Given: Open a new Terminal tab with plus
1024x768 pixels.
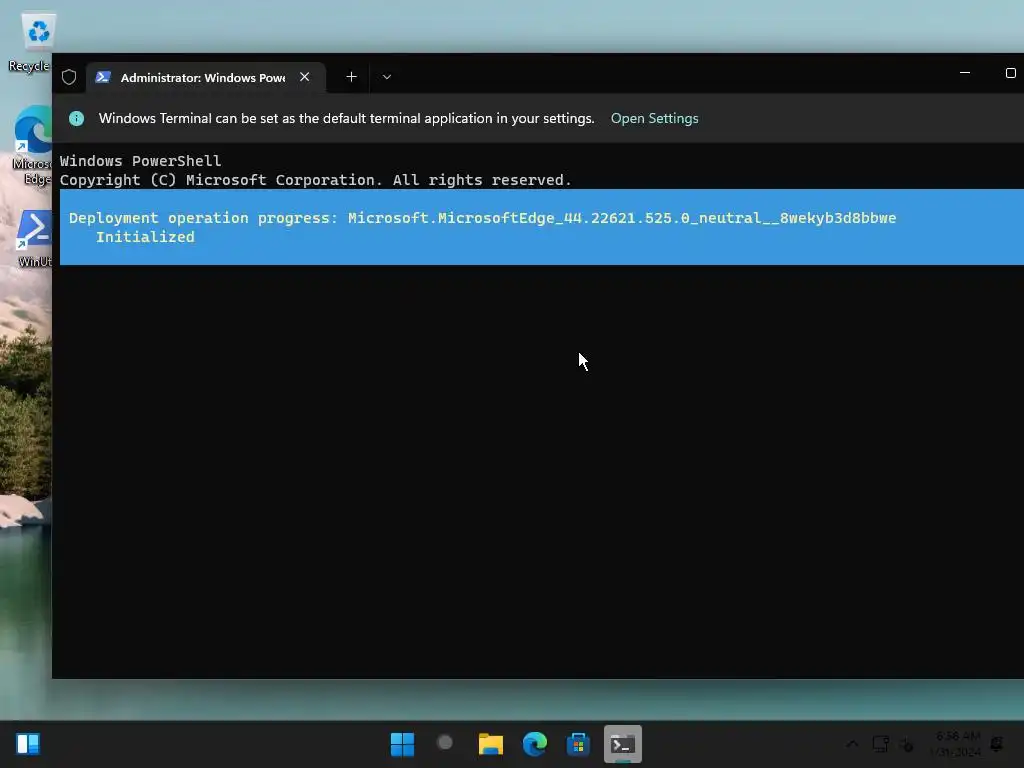Looking at the screenshot, I should point(351,77).
